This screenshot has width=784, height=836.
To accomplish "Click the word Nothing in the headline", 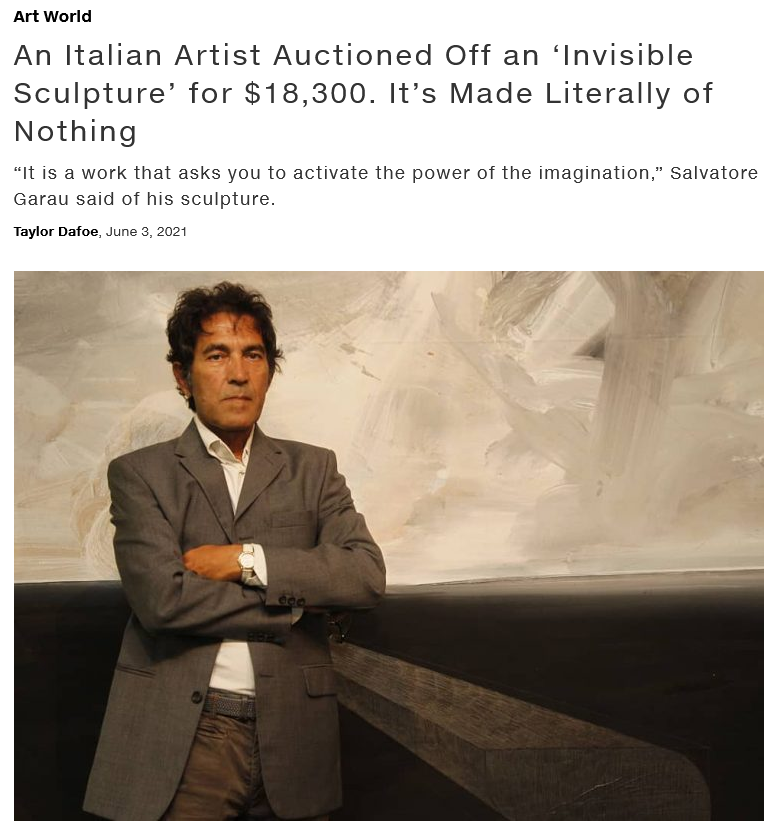I will tap(75, 132).
